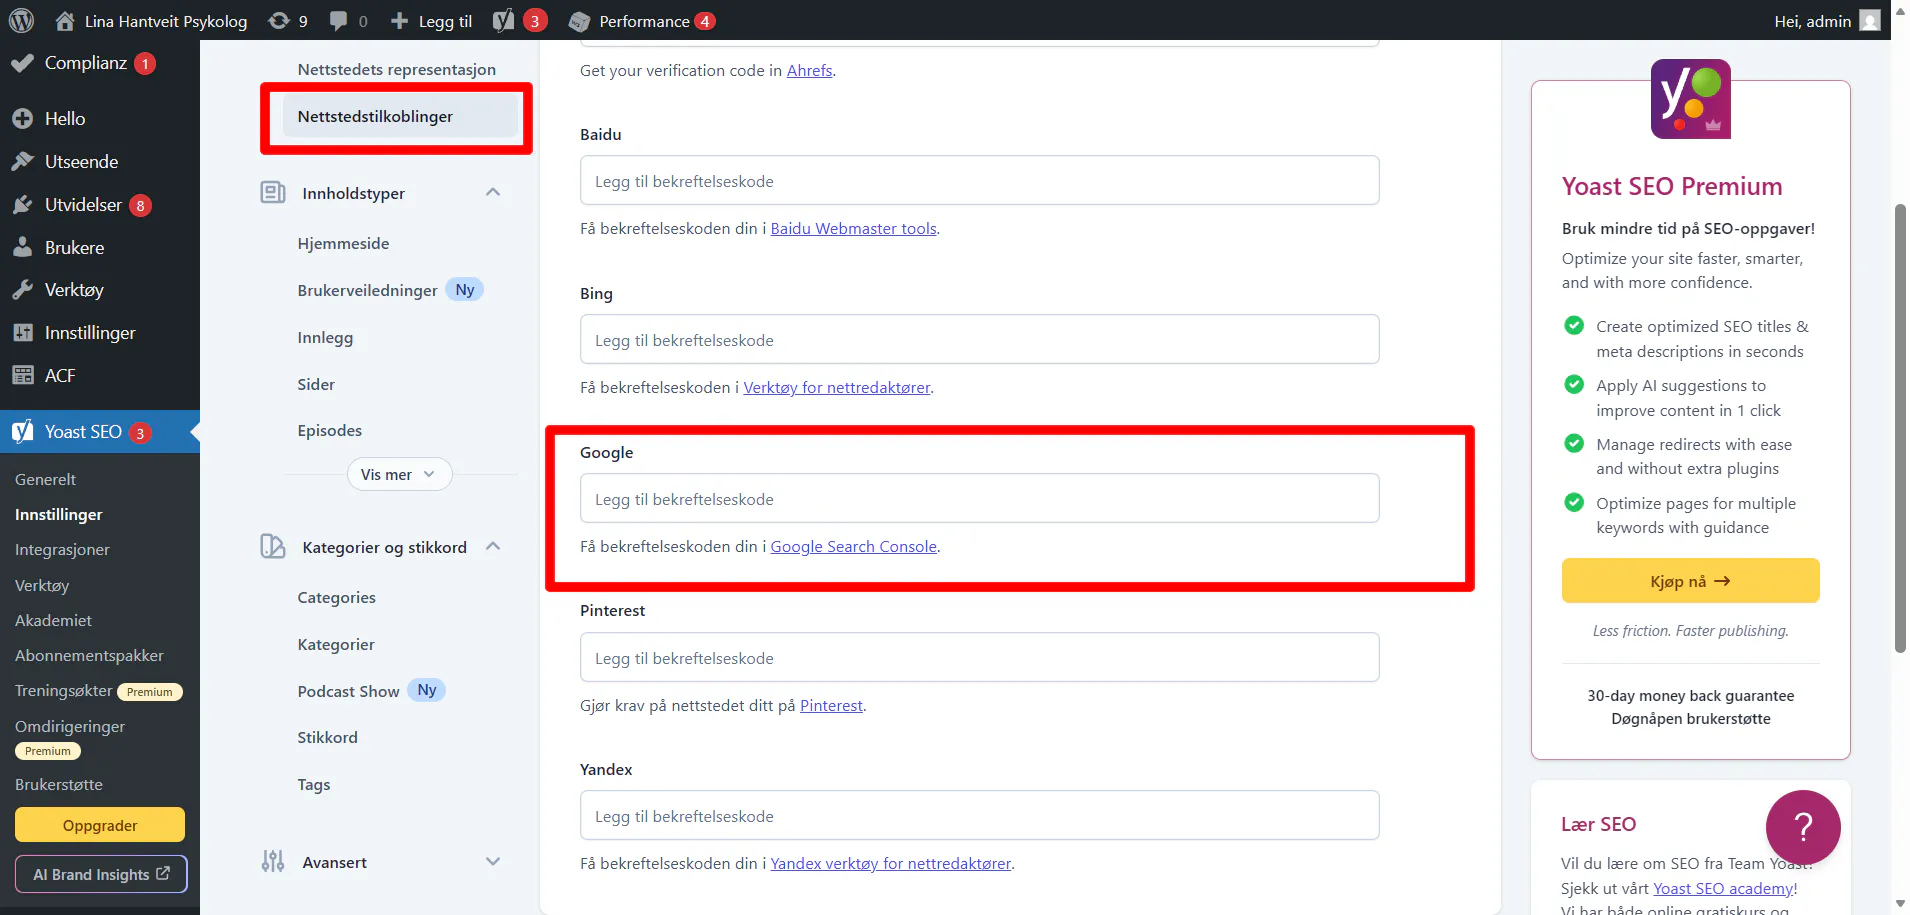Open Akademiet in the Yoast menu
The height and width of the screenshot is (915, 1910).
53,620
